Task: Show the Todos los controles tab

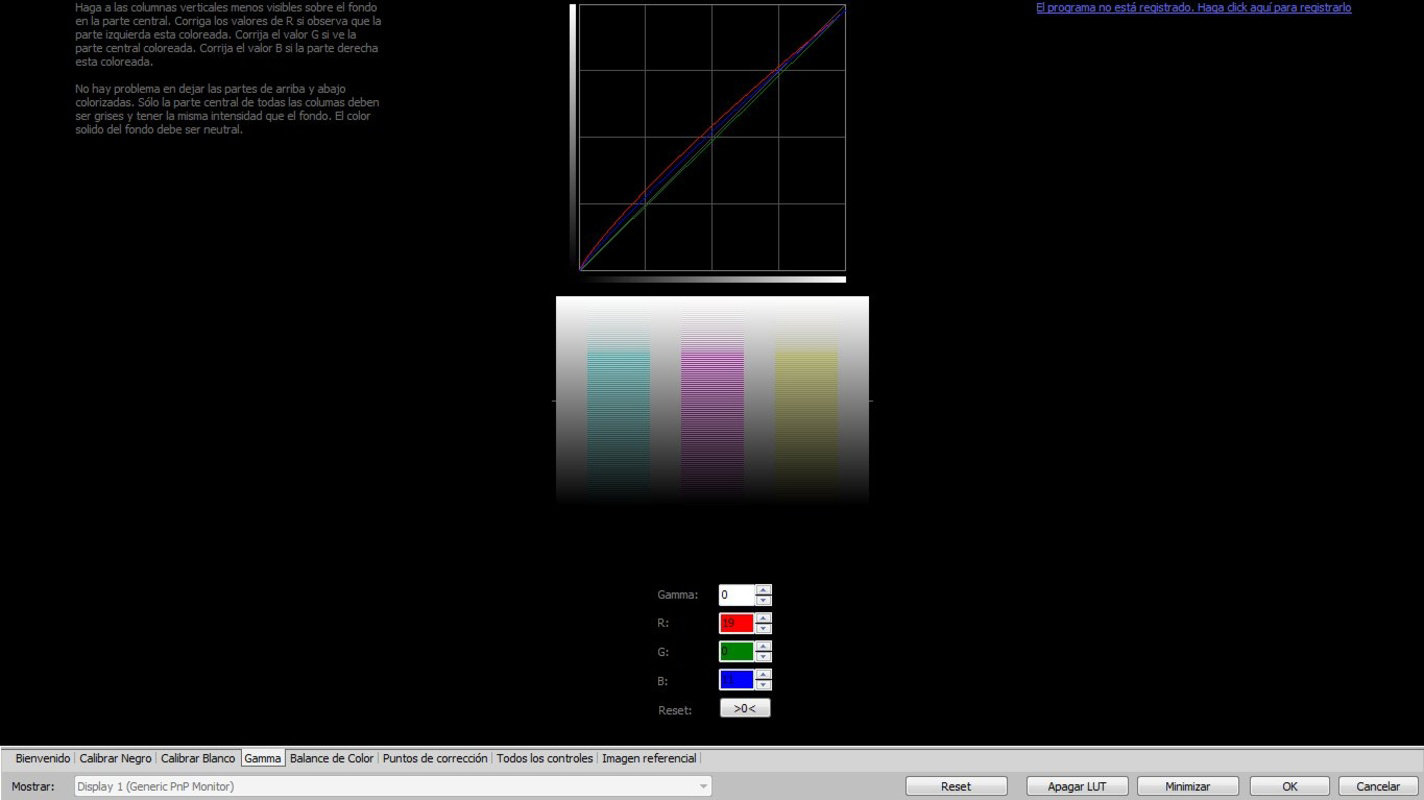Action: [546, 758]
